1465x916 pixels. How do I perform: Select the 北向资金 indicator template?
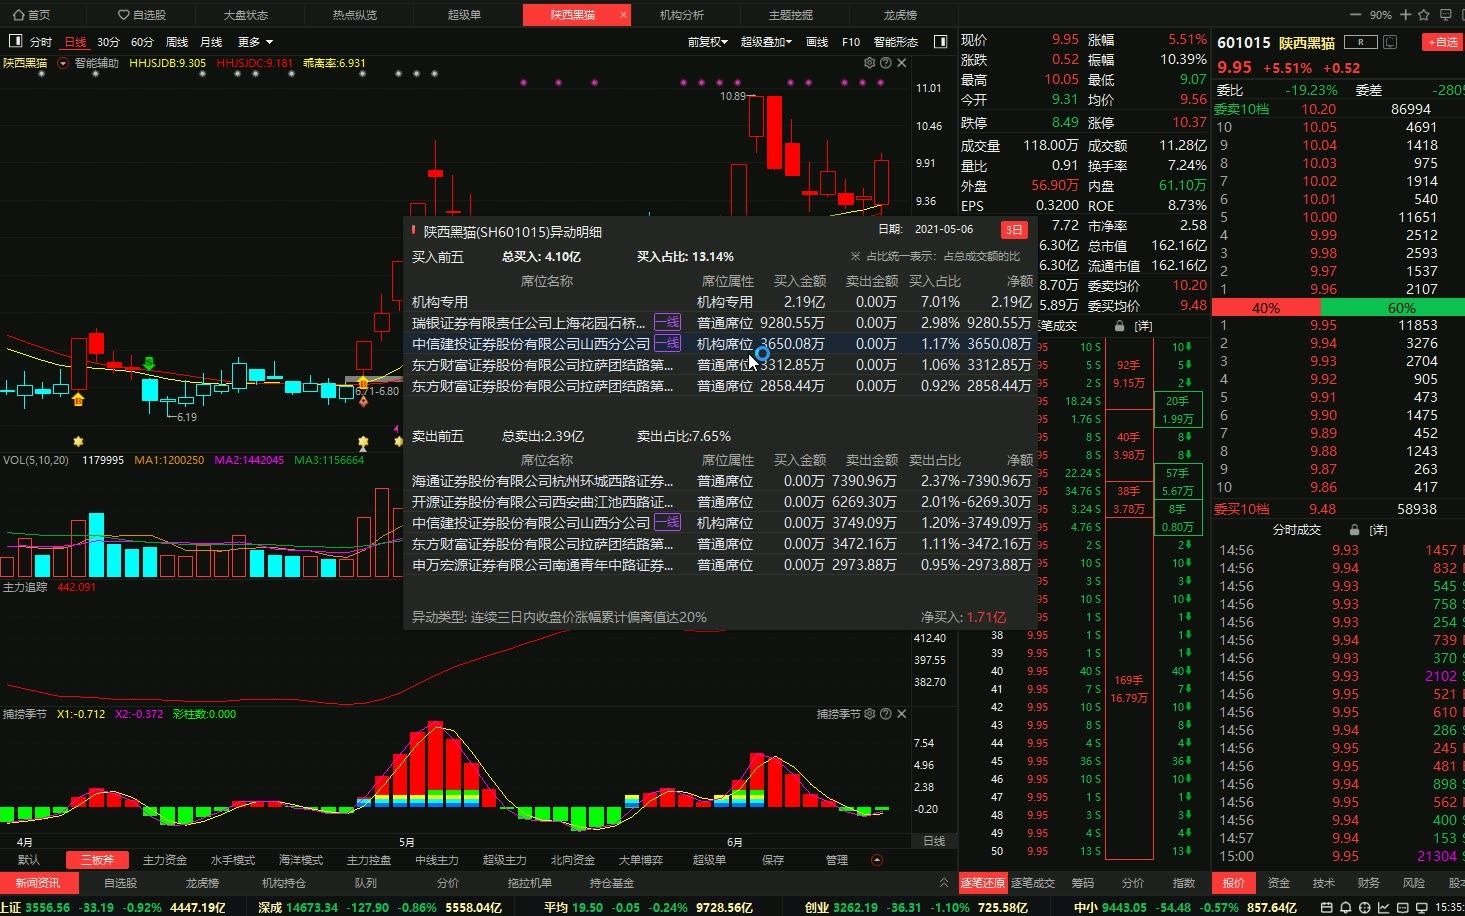click(573, 860)
